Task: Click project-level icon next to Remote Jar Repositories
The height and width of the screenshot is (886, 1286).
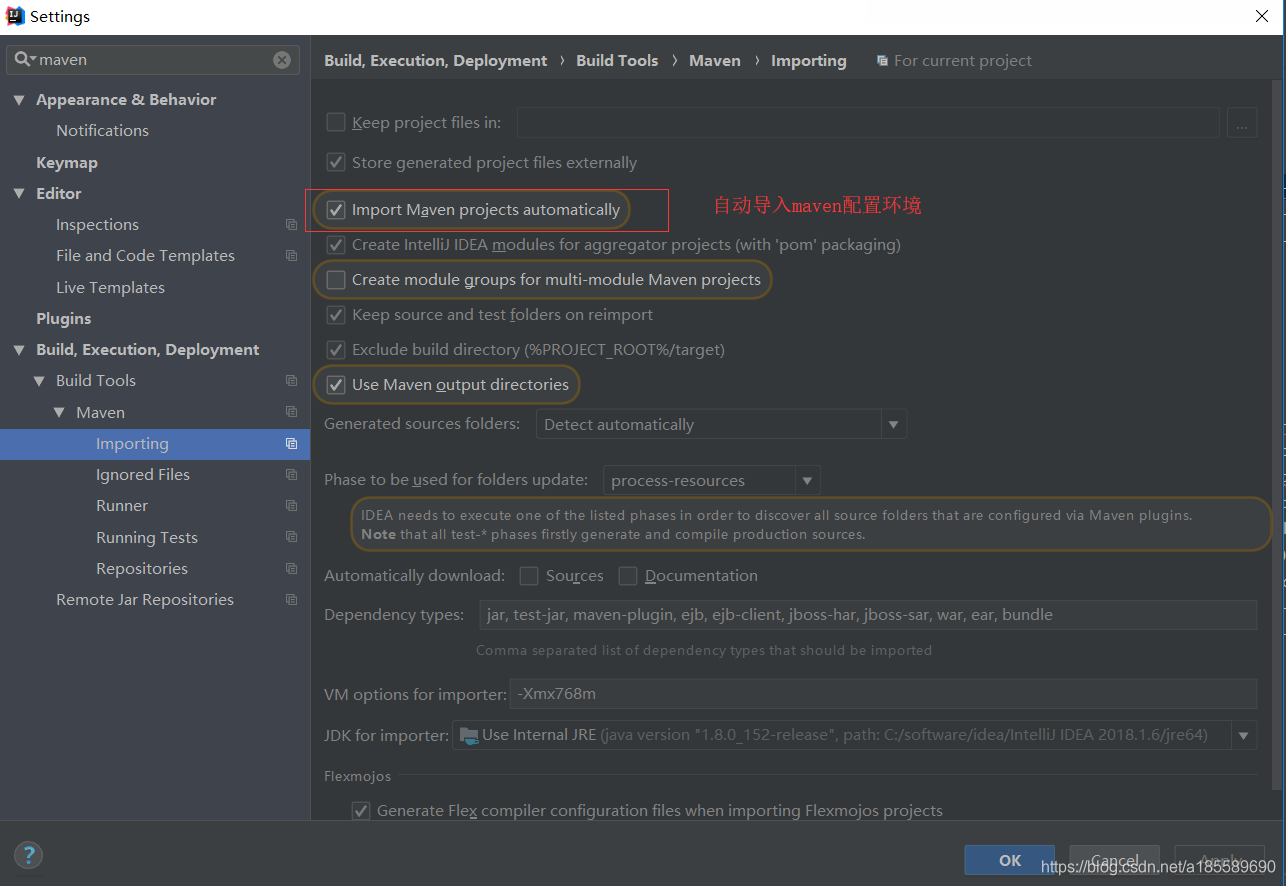Action: pos(291,600)
